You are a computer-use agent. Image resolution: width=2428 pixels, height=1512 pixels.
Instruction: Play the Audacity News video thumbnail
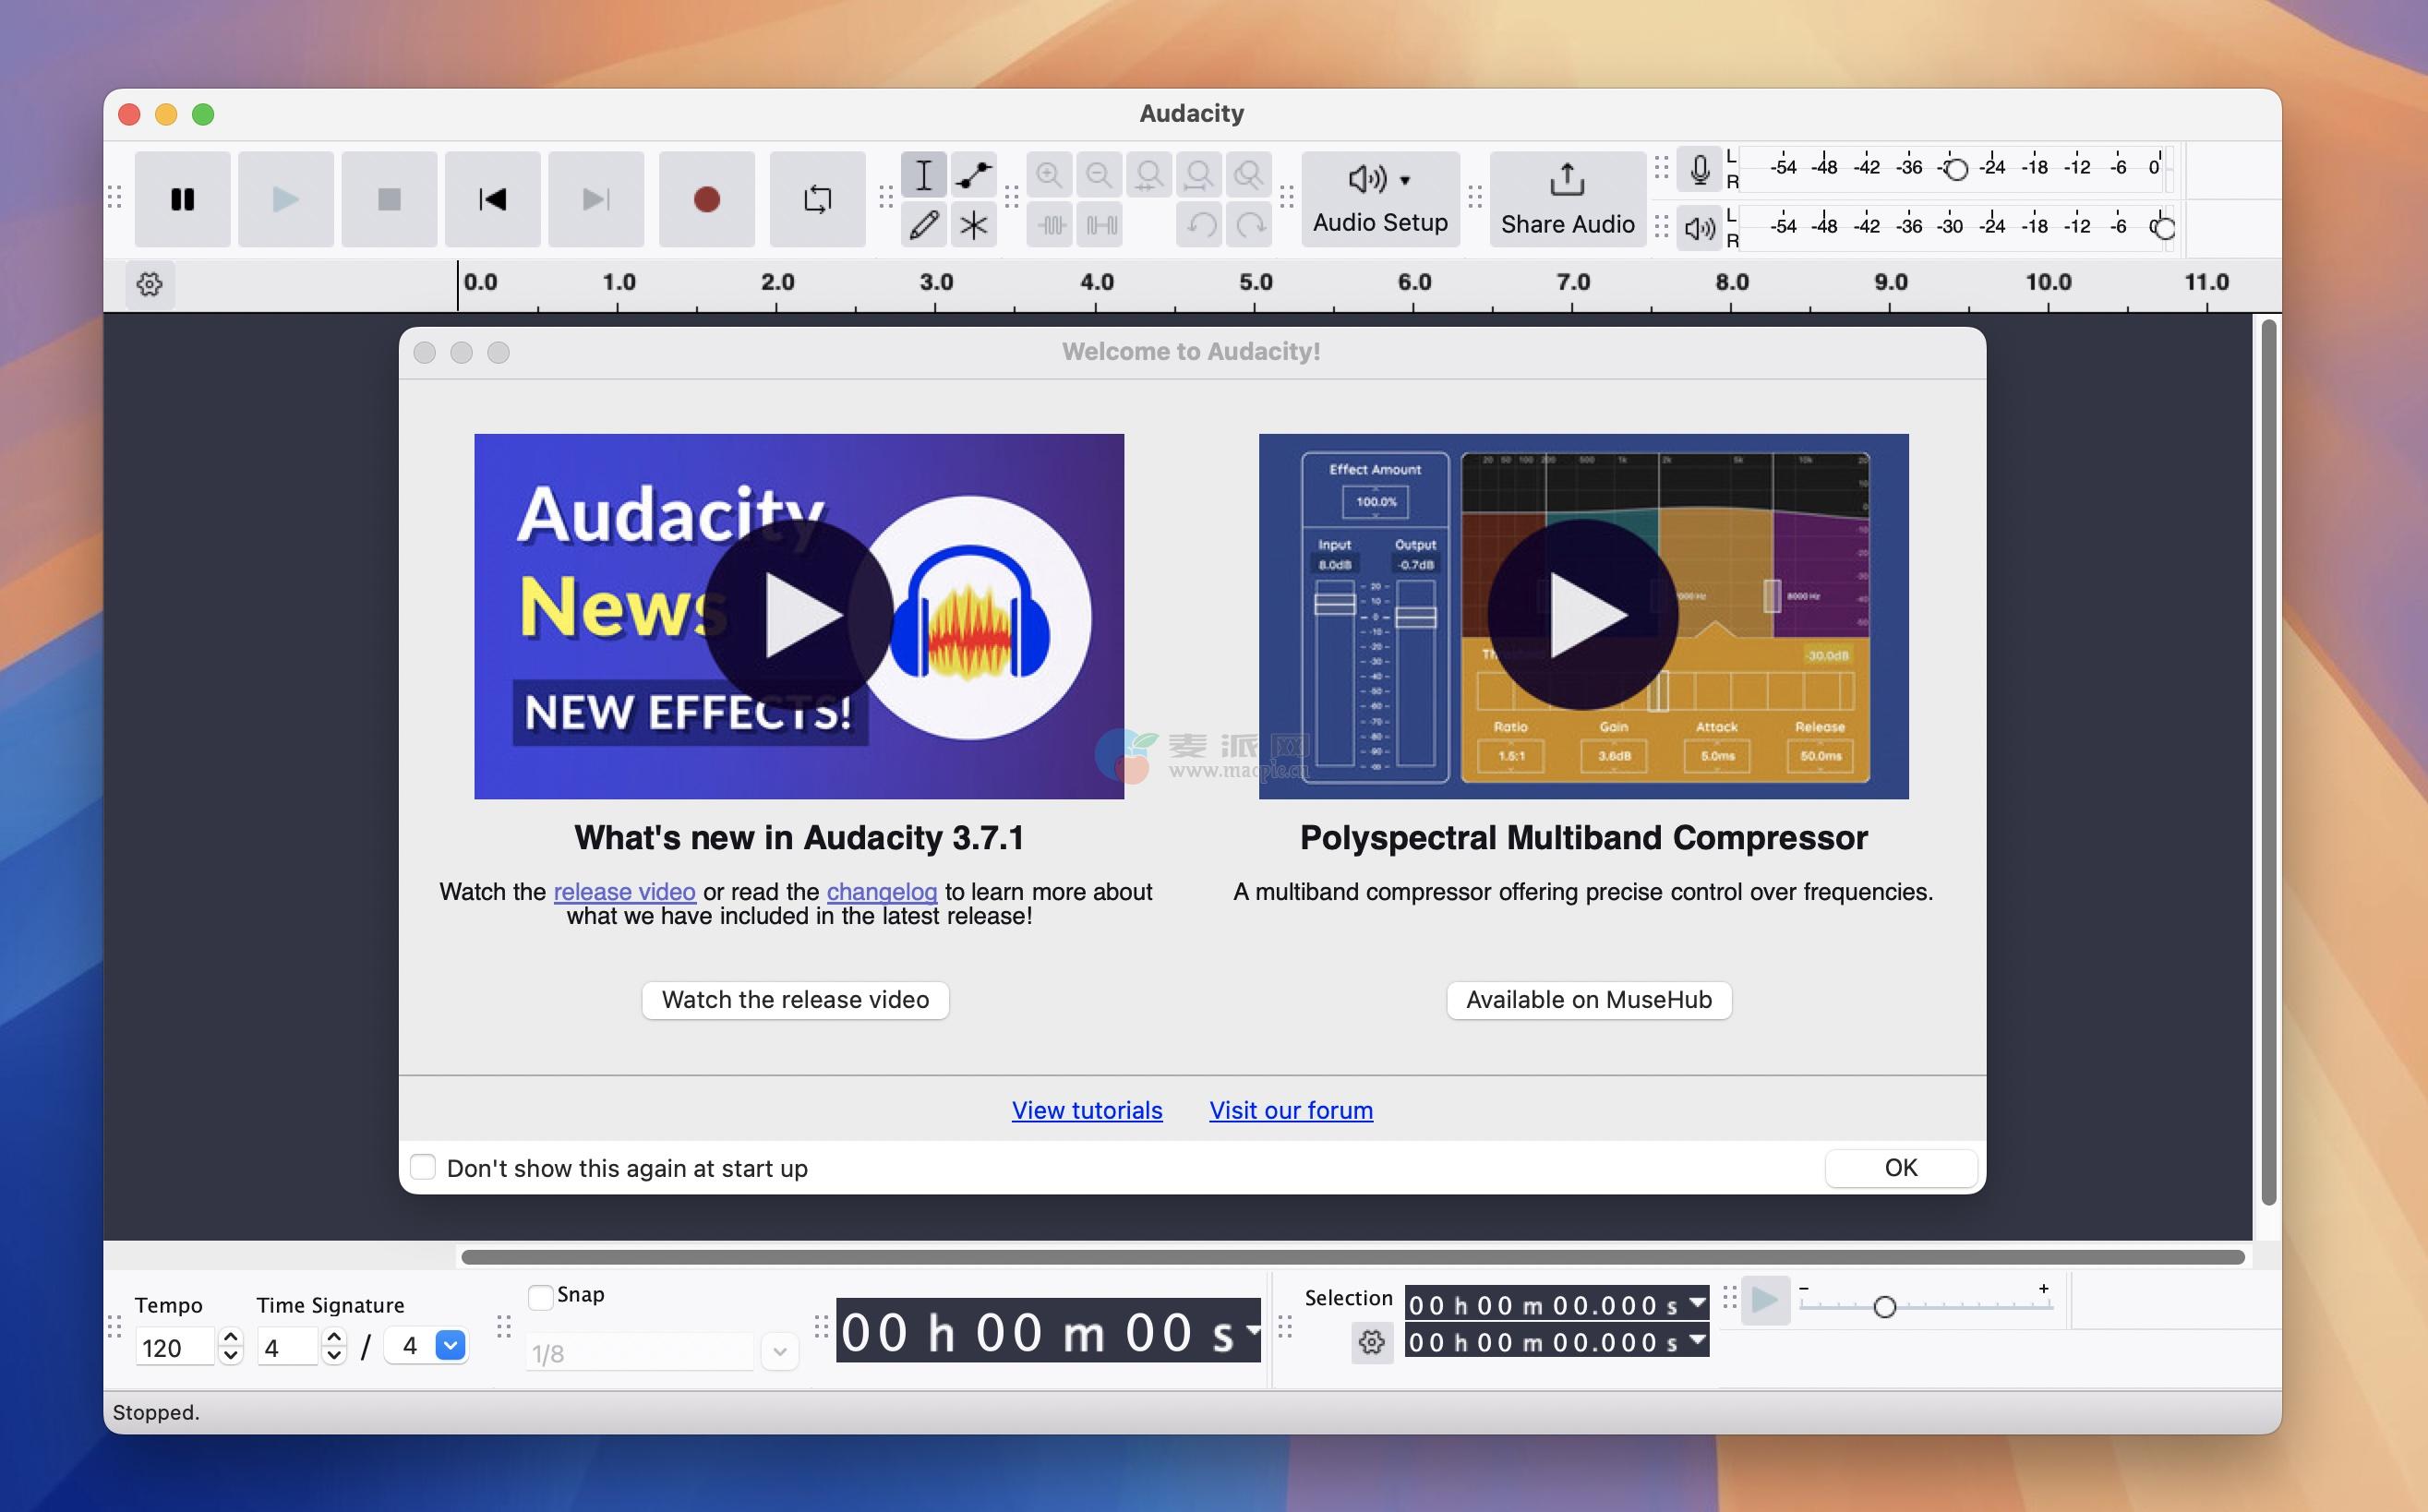(x=798, y=615)
